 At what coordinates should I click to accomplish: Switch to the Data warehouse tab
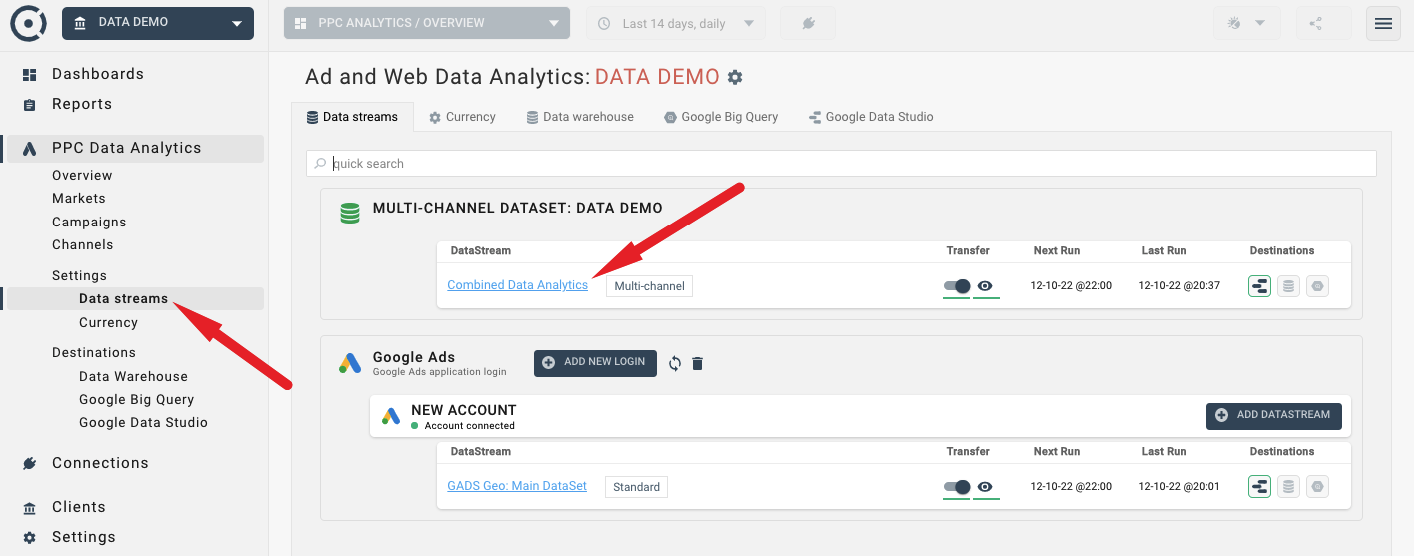[x=580, y=117]
